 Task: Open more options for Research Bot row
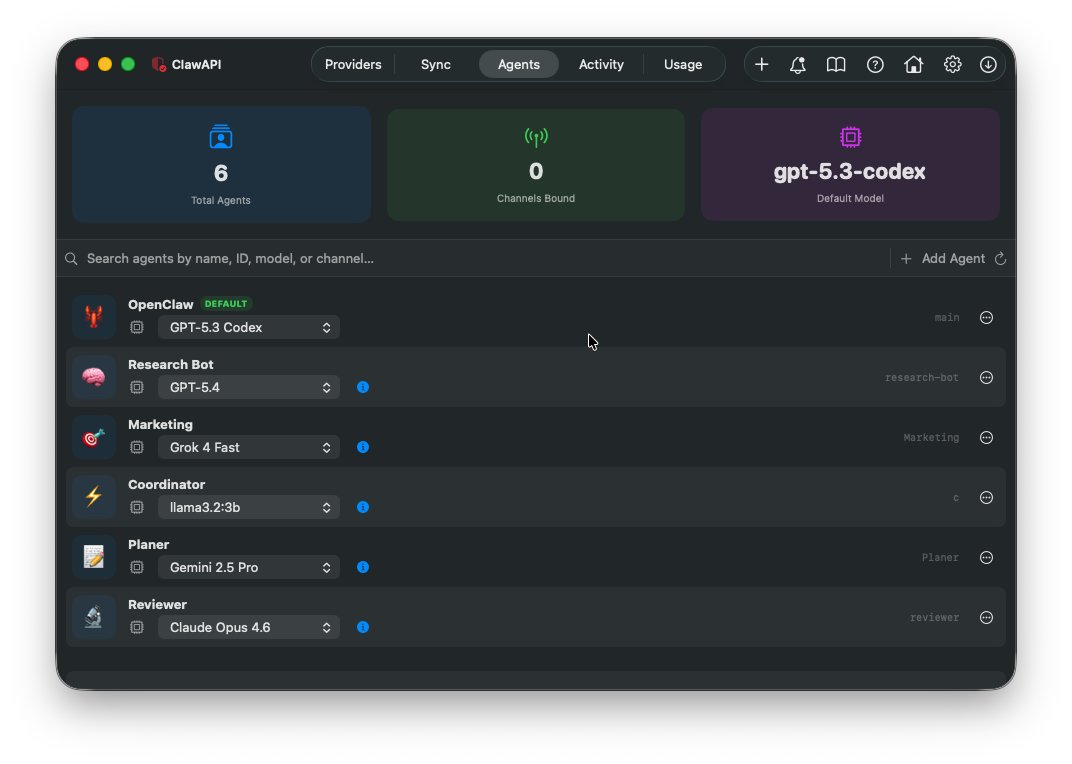pyautogui.click(x=986, y=378)
